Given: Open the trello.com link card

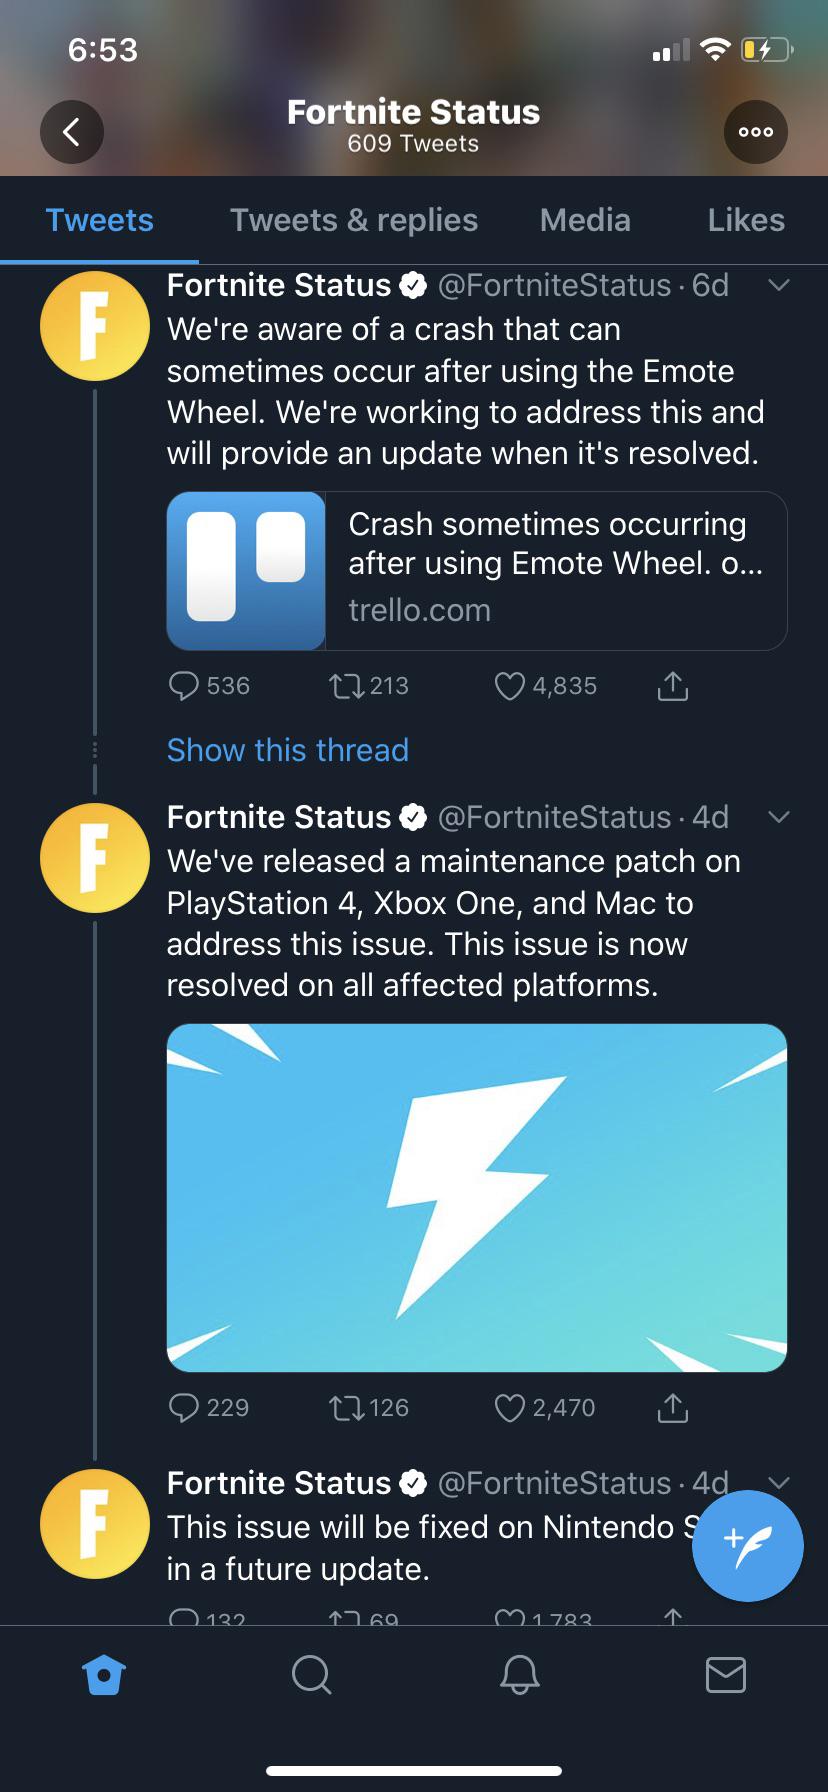Looking at the screenshot, I should [x=477, y=571].
